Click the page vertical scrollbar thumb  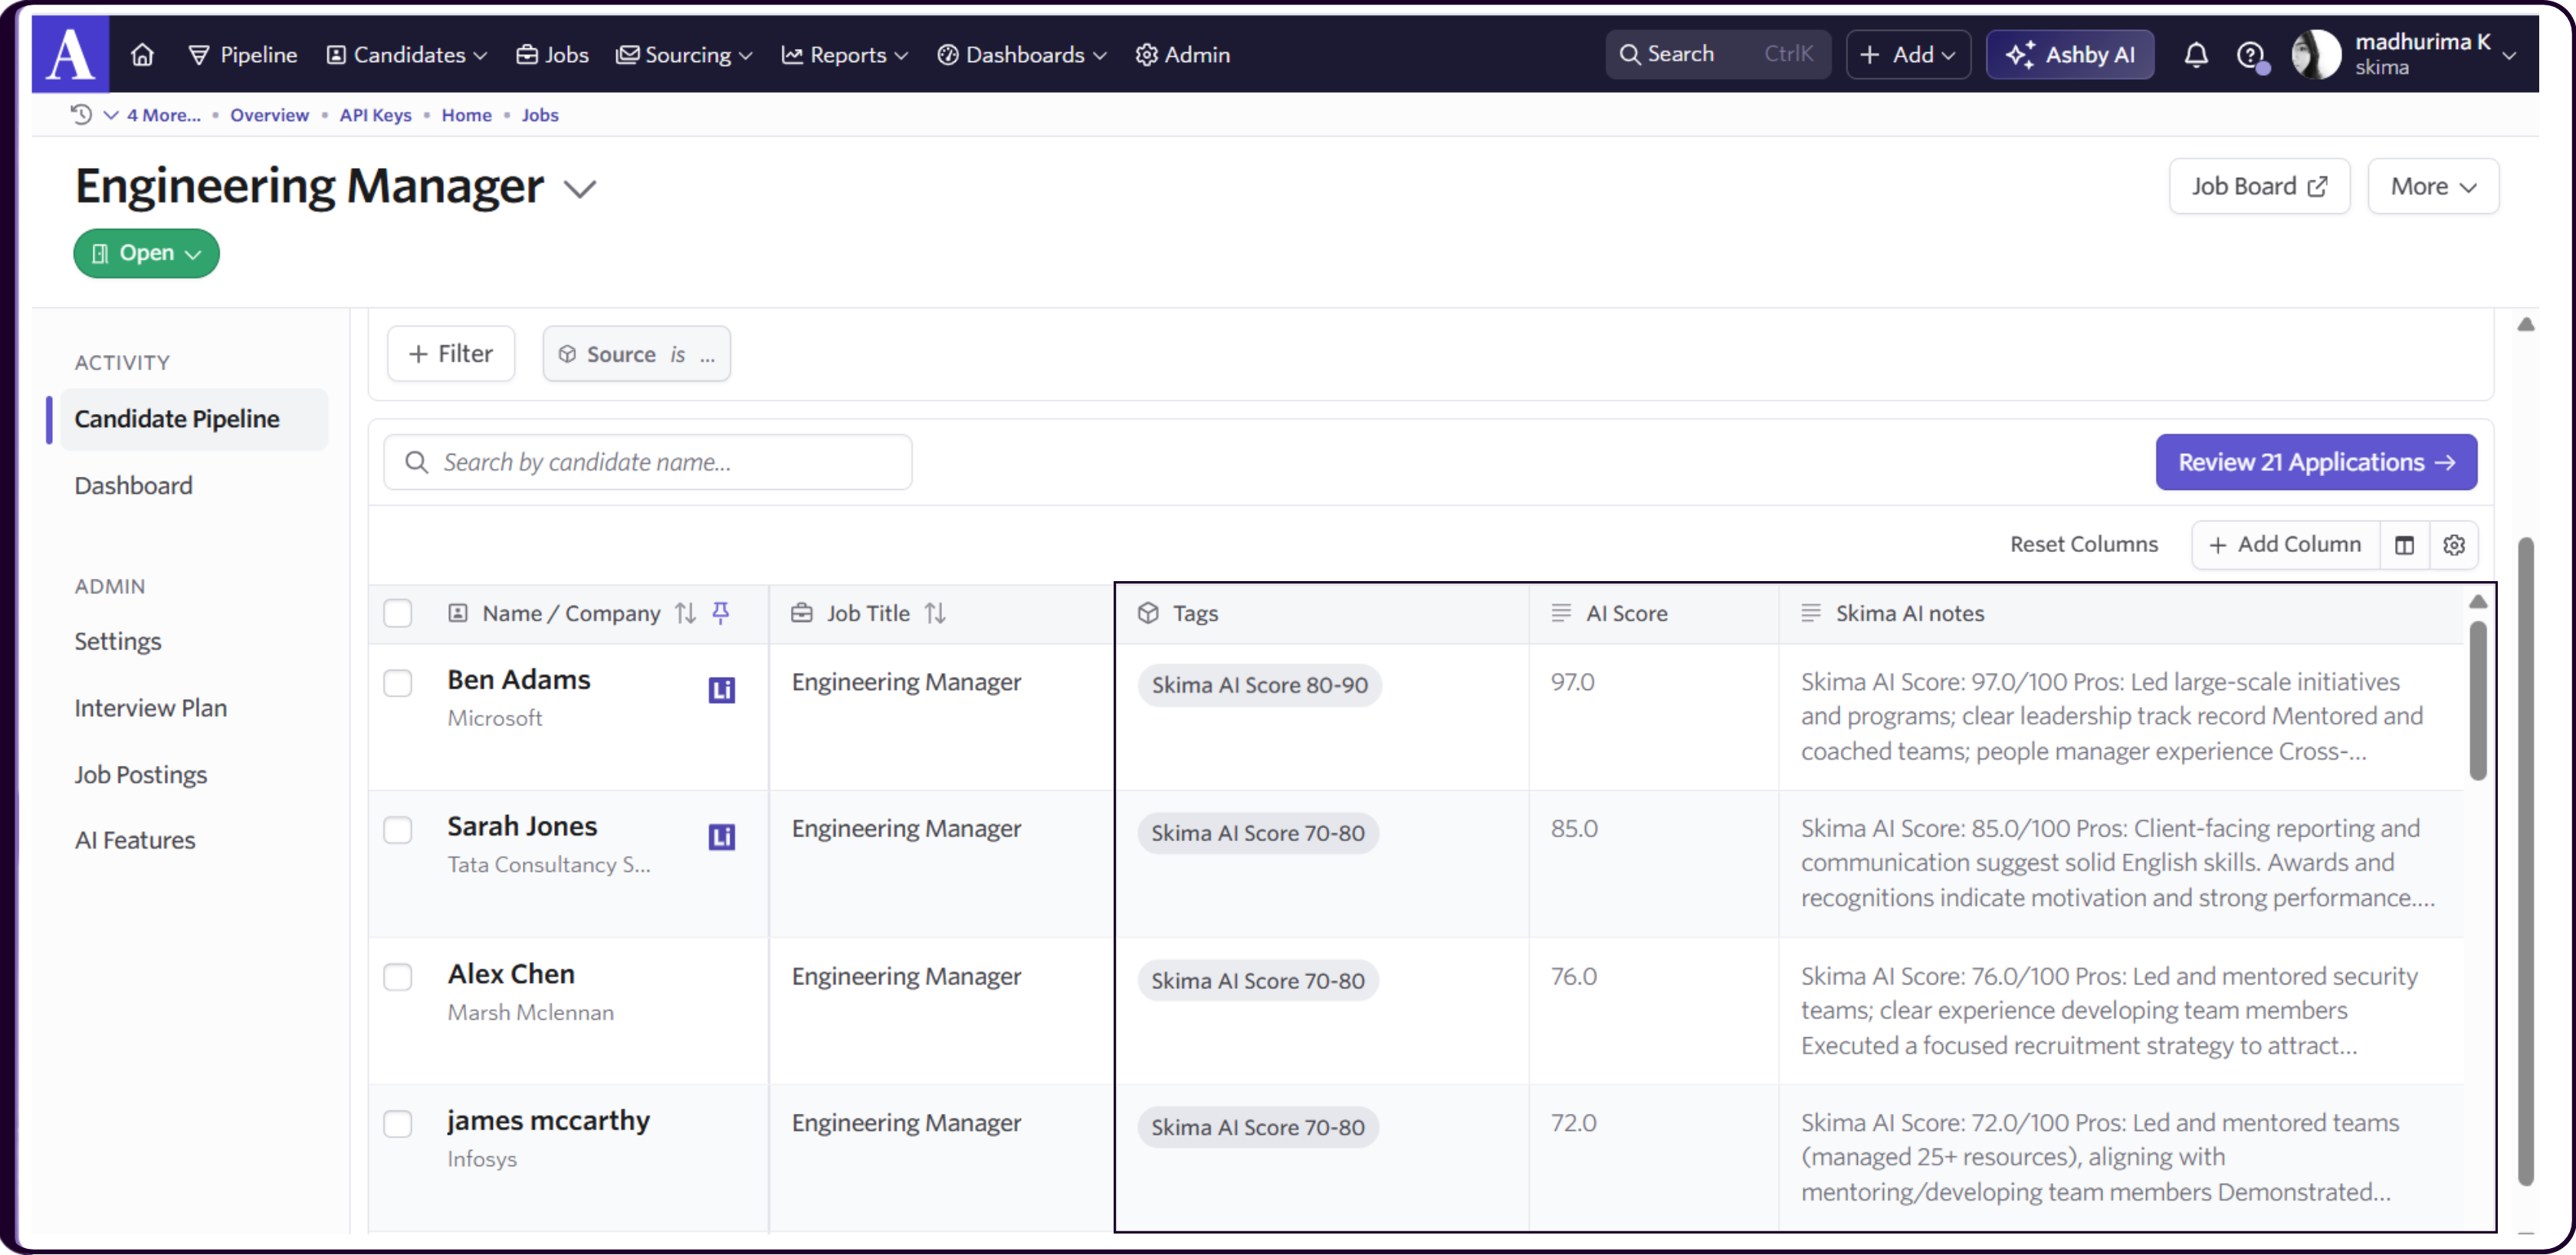2525,860
